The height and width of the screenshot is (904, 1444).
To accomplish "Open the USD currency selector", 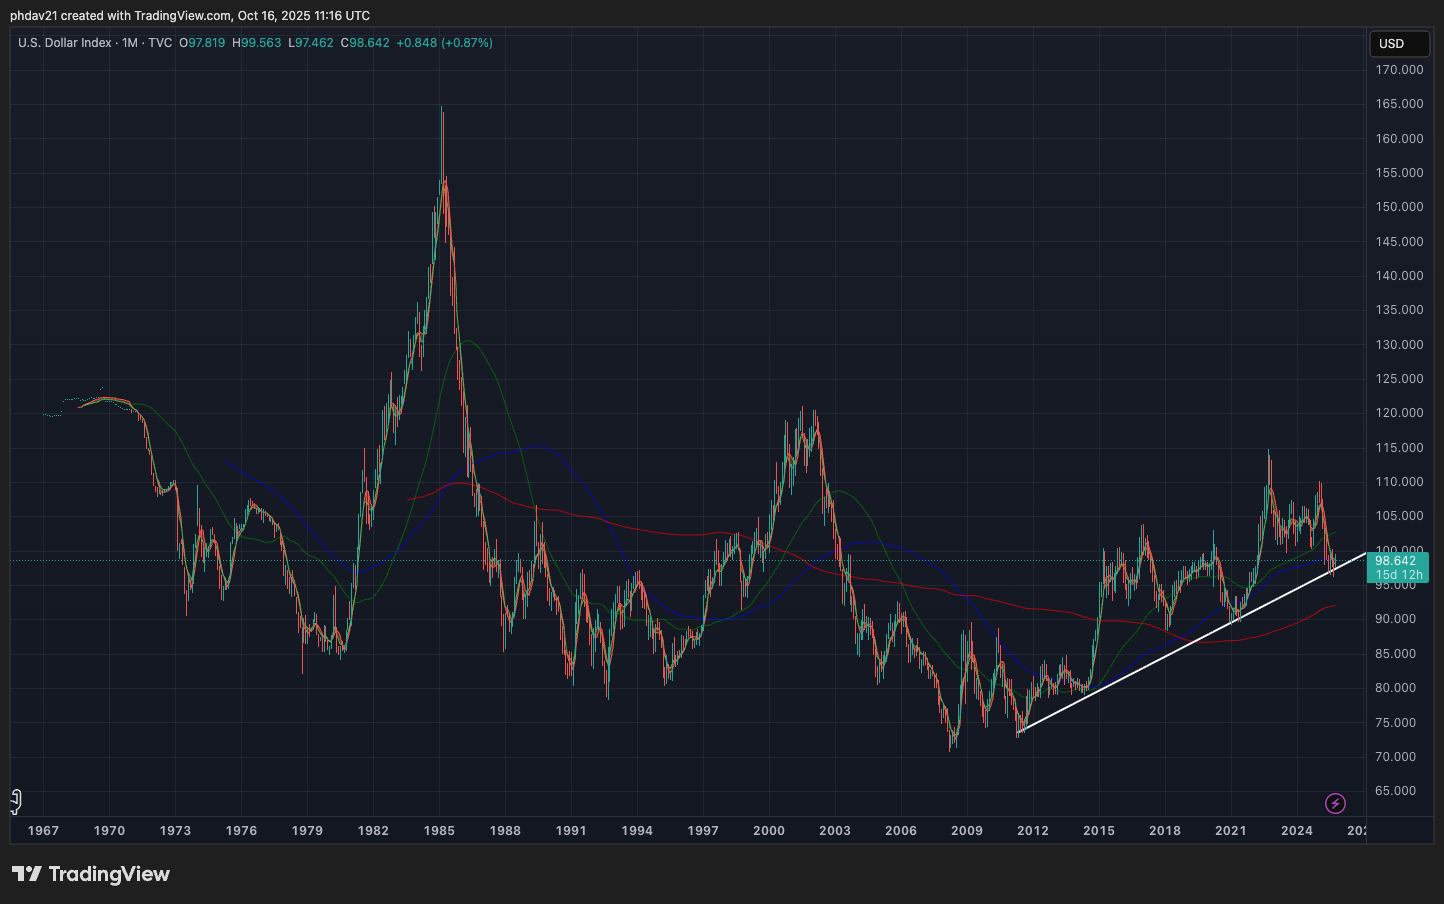I will 1398,43.
